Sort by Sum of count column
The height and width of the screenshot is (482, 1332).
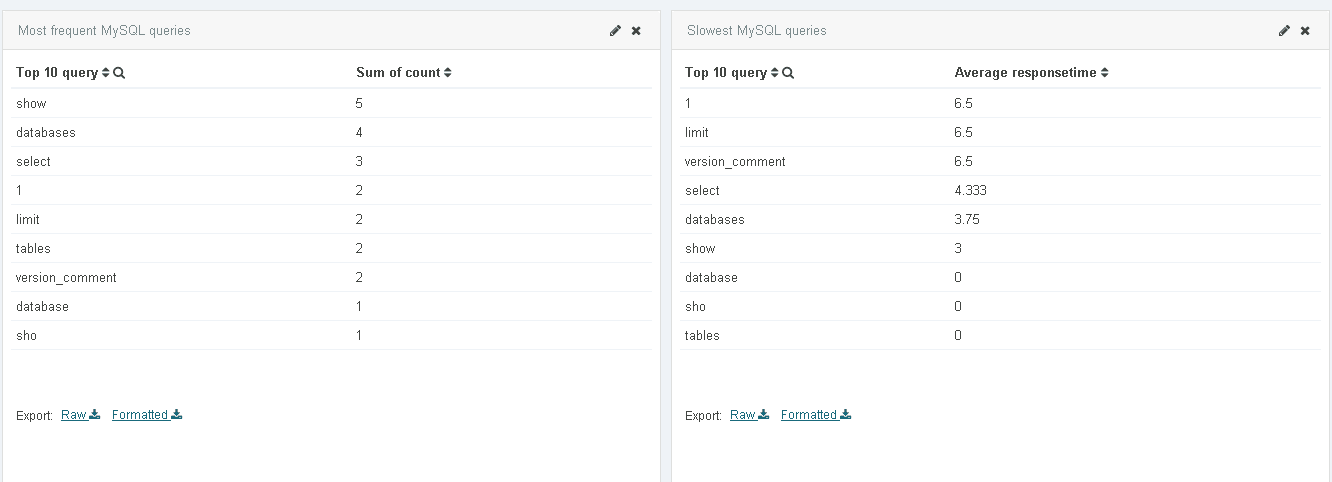(448, 73)
